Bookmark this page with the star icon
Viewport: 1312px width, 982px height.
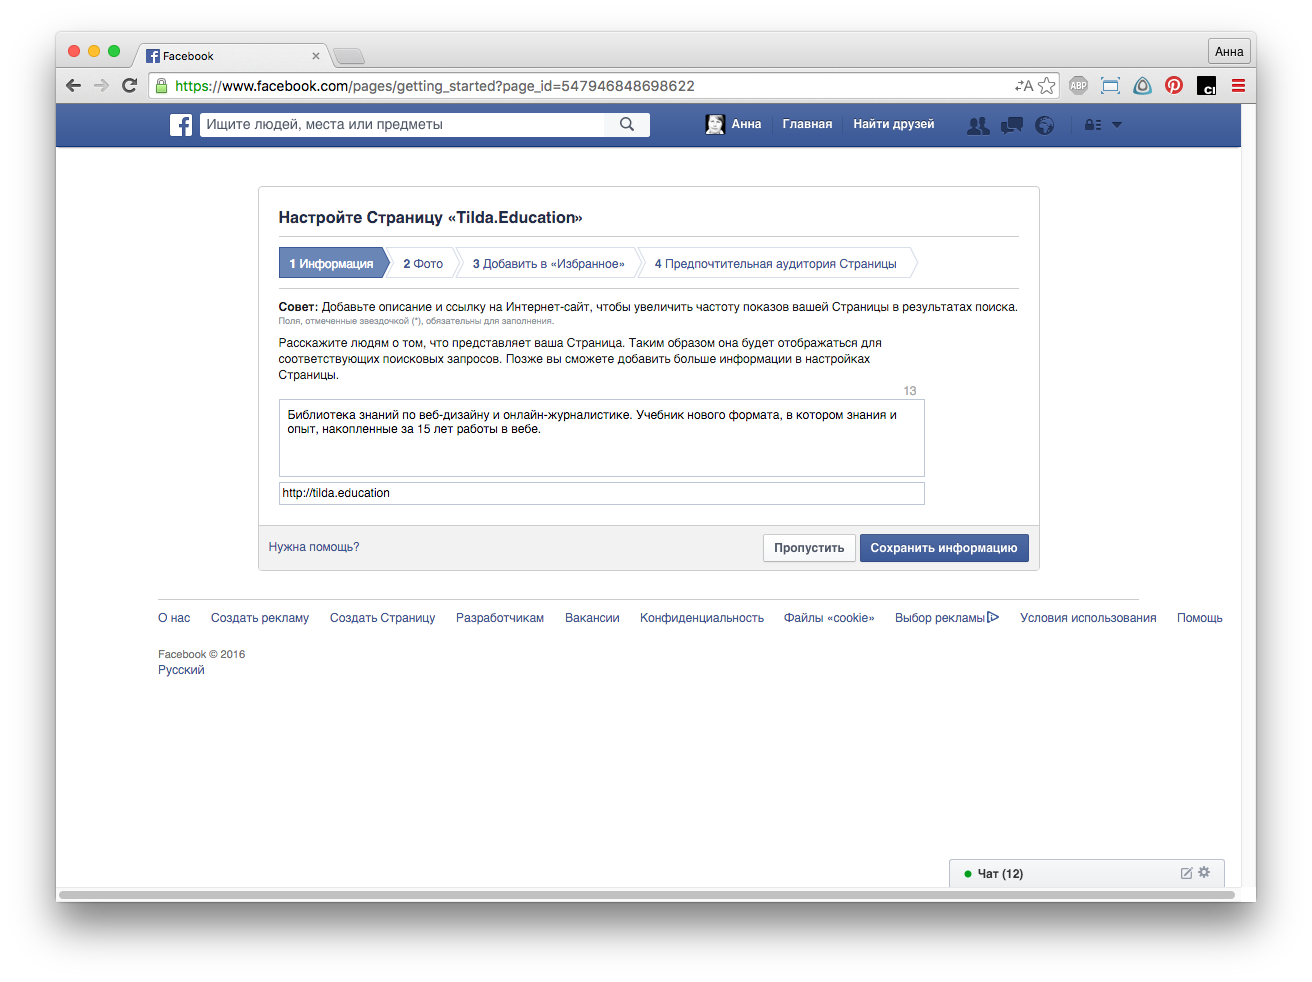click(1047, 86)
